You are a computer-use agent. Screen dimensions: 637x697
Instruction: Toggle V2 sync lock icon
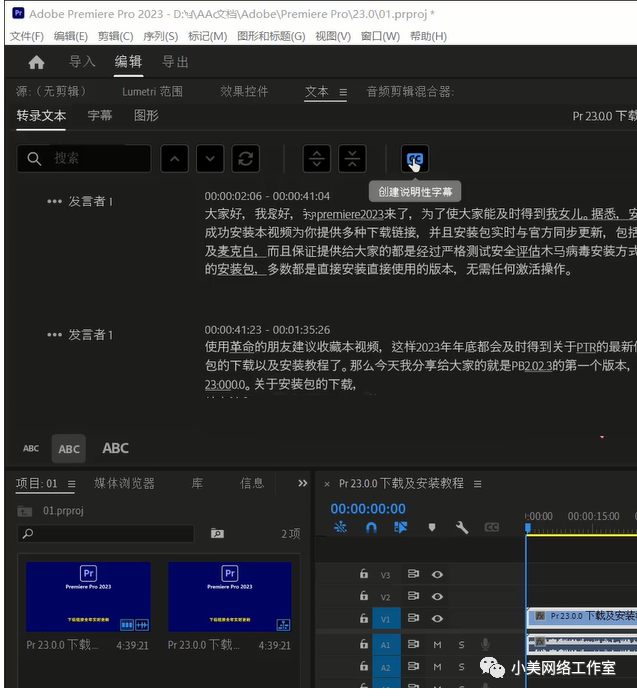[413, 596]
